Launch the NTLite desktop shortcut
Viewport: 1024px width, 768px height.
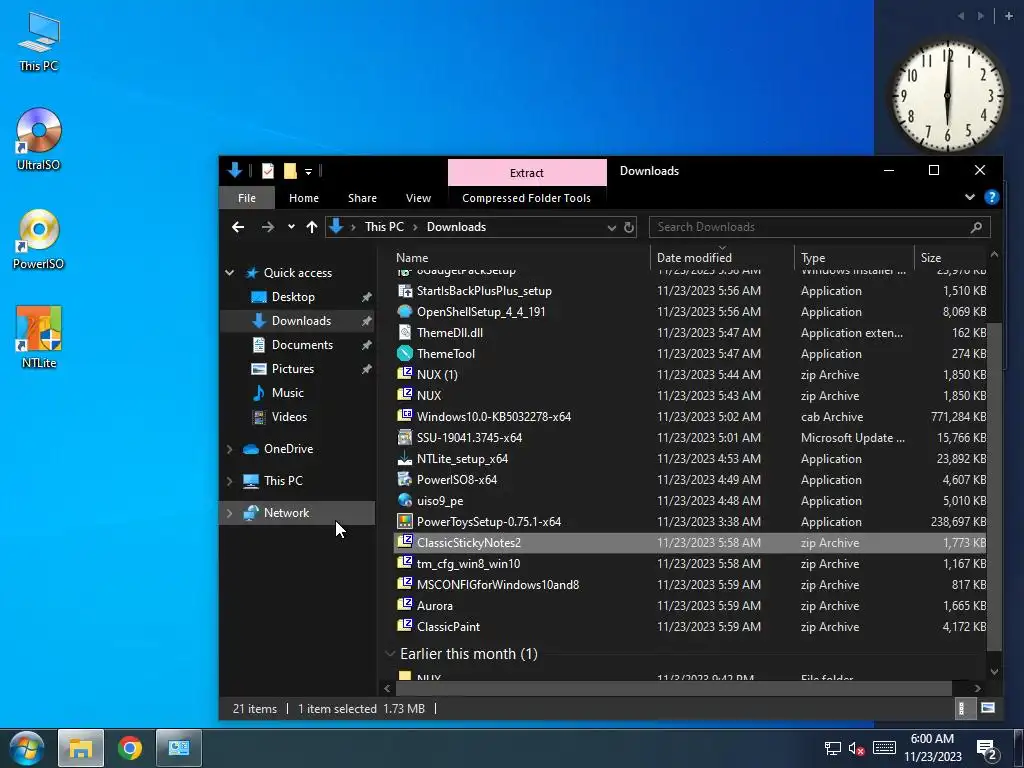[x=39, y=338]
